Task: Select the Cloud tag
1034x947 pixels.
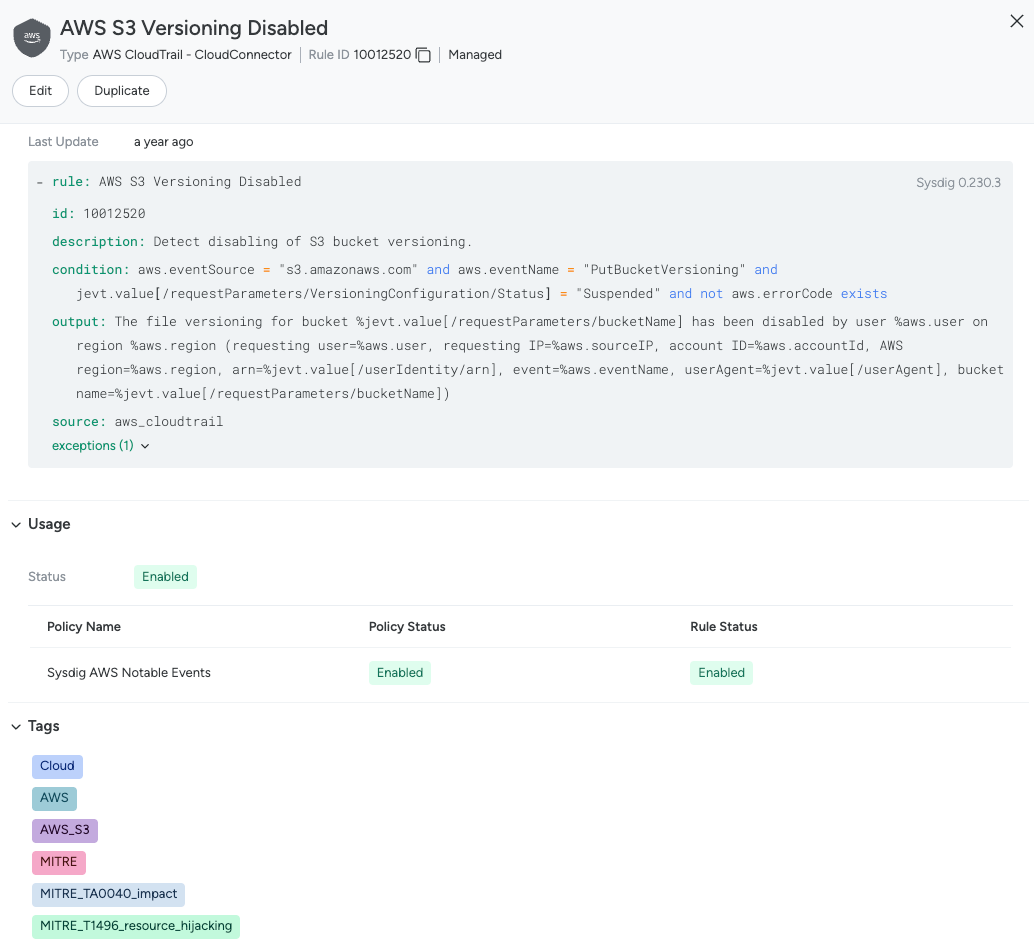Action: pyautogui.click(x=57, y=766)
